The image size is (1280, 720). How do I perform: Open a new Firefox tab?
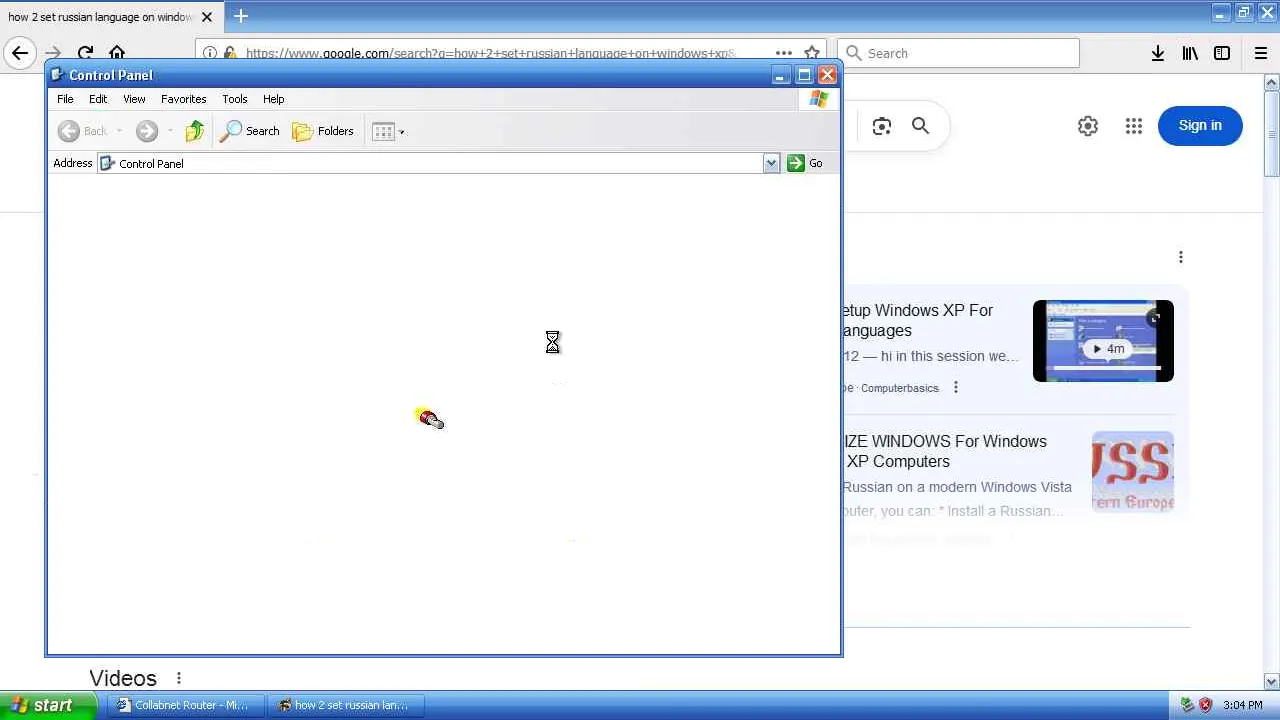click(241, 16)
